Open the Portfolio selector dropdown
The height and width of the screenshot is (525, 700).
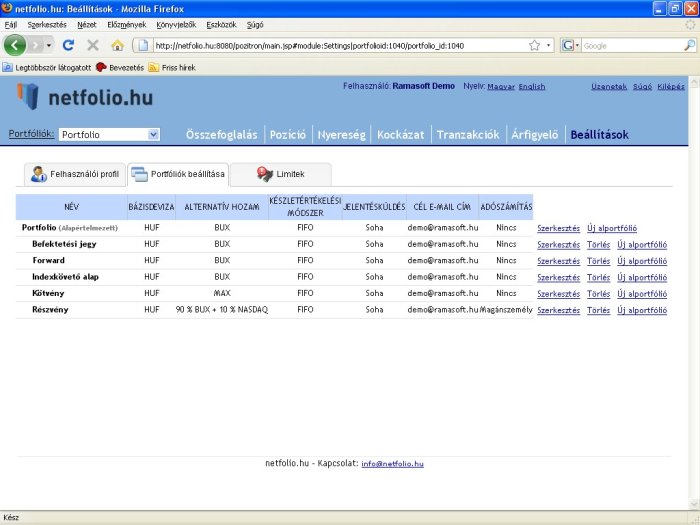click(109, 134)
